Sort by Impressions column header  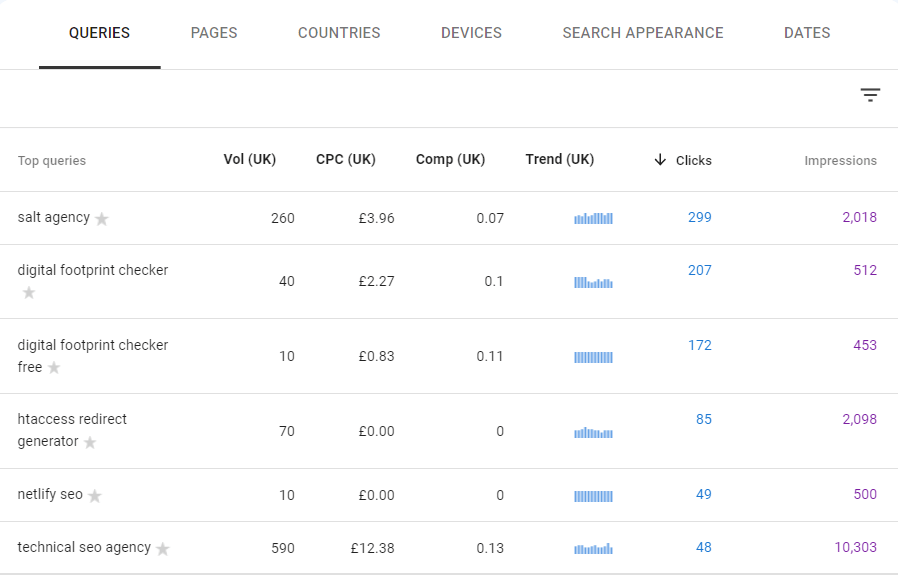[840, 160]
